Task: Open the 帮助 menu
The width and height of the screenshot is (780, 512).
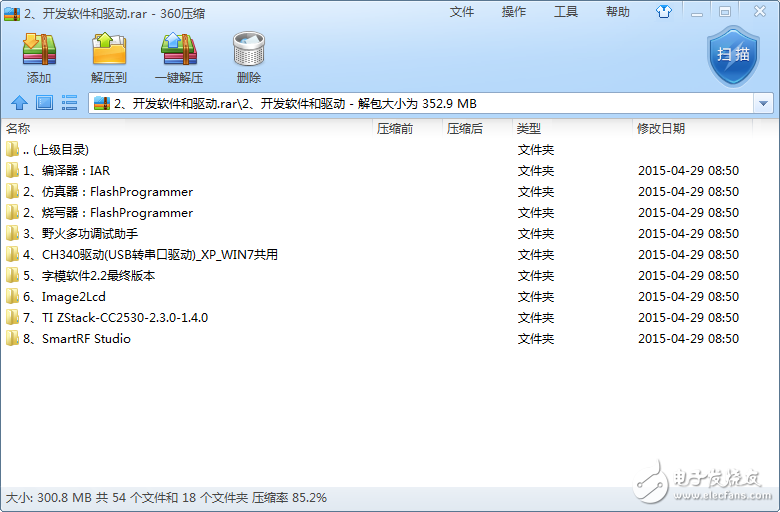Action: (x=618, y=12)
